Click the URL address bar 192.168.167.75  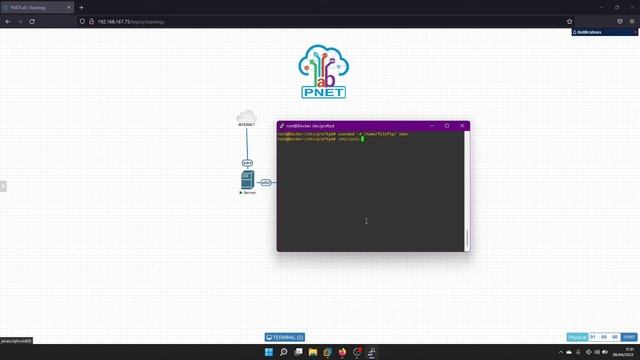[x=327, y=21]
